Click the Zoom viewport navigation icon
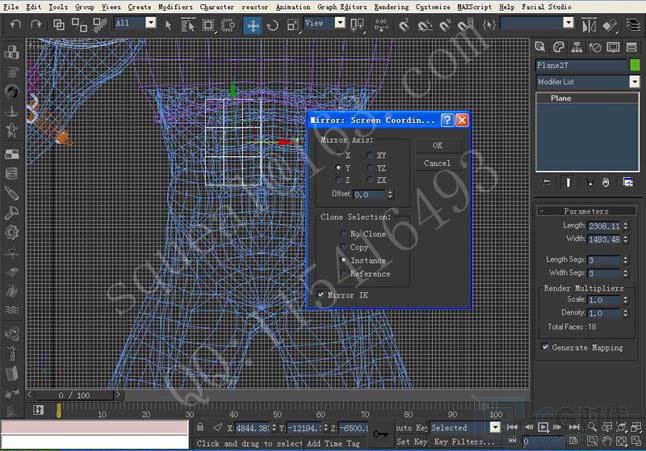This screenshot has height=451, width=646. click(592, 427)
